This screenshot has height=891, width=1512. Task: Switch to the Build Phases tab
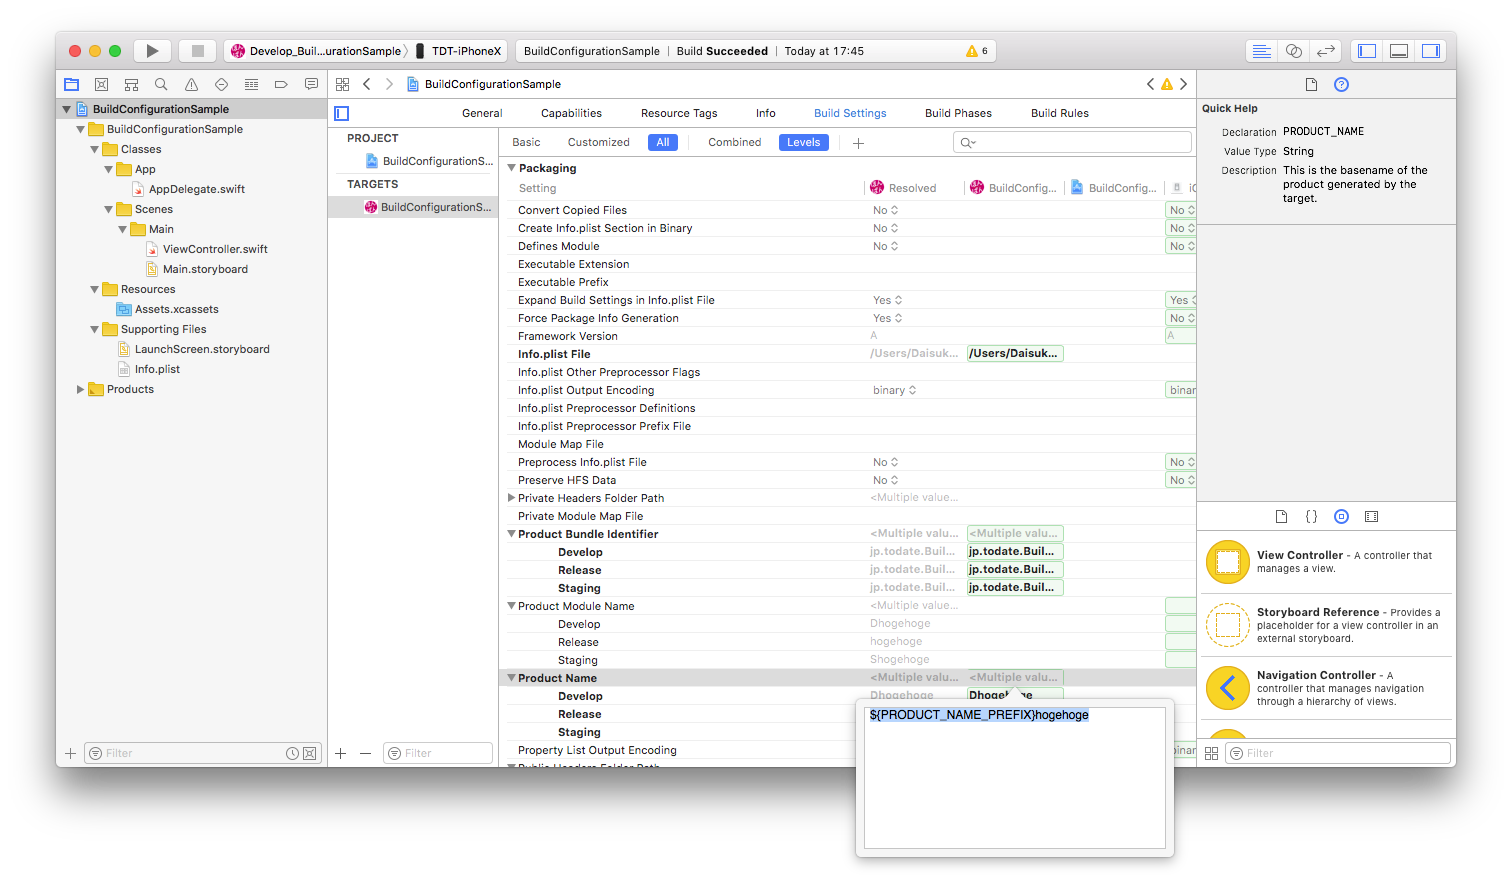[957, 113]
